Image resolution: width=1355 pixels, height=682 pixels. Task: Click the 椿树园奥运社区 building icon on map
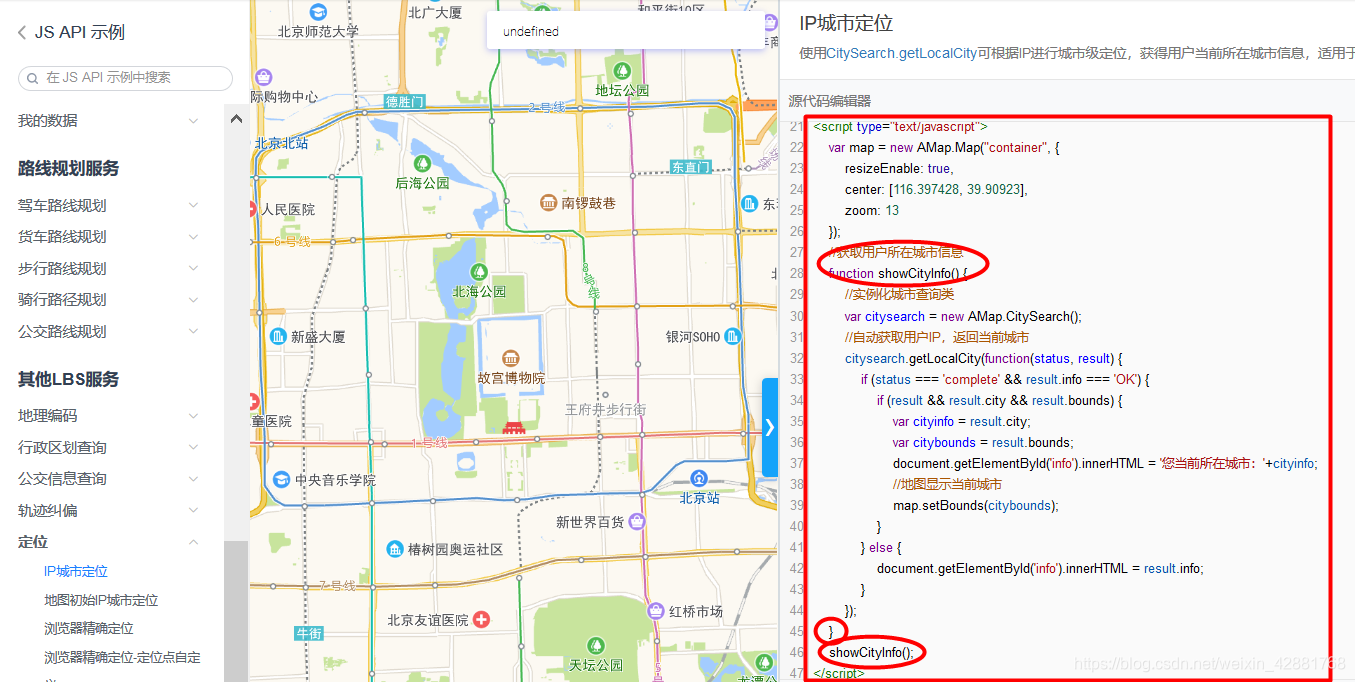pos(395,549)
